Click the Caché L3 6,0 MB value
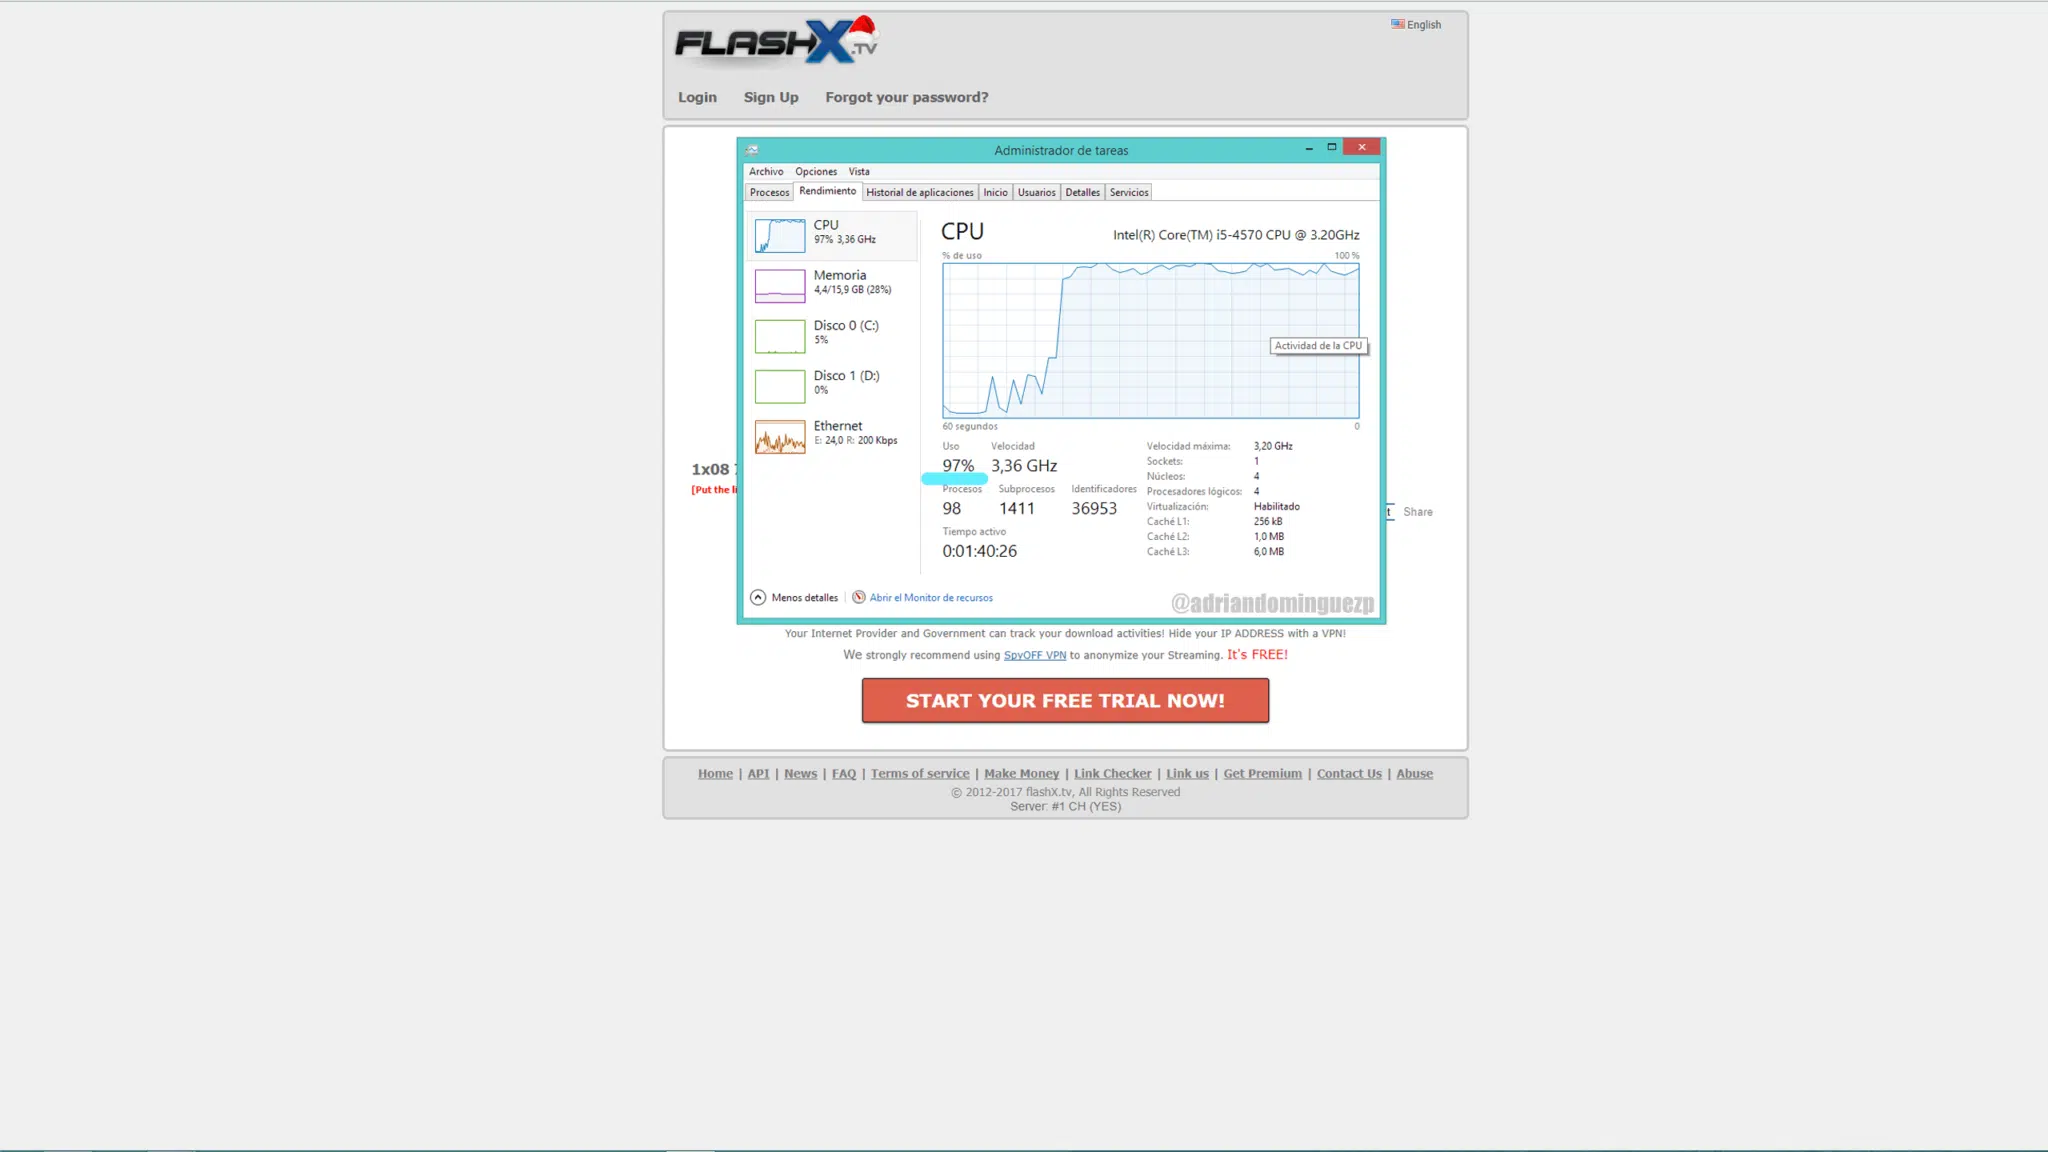The image size is (2048, 1152). click(x=1268, y=552)
